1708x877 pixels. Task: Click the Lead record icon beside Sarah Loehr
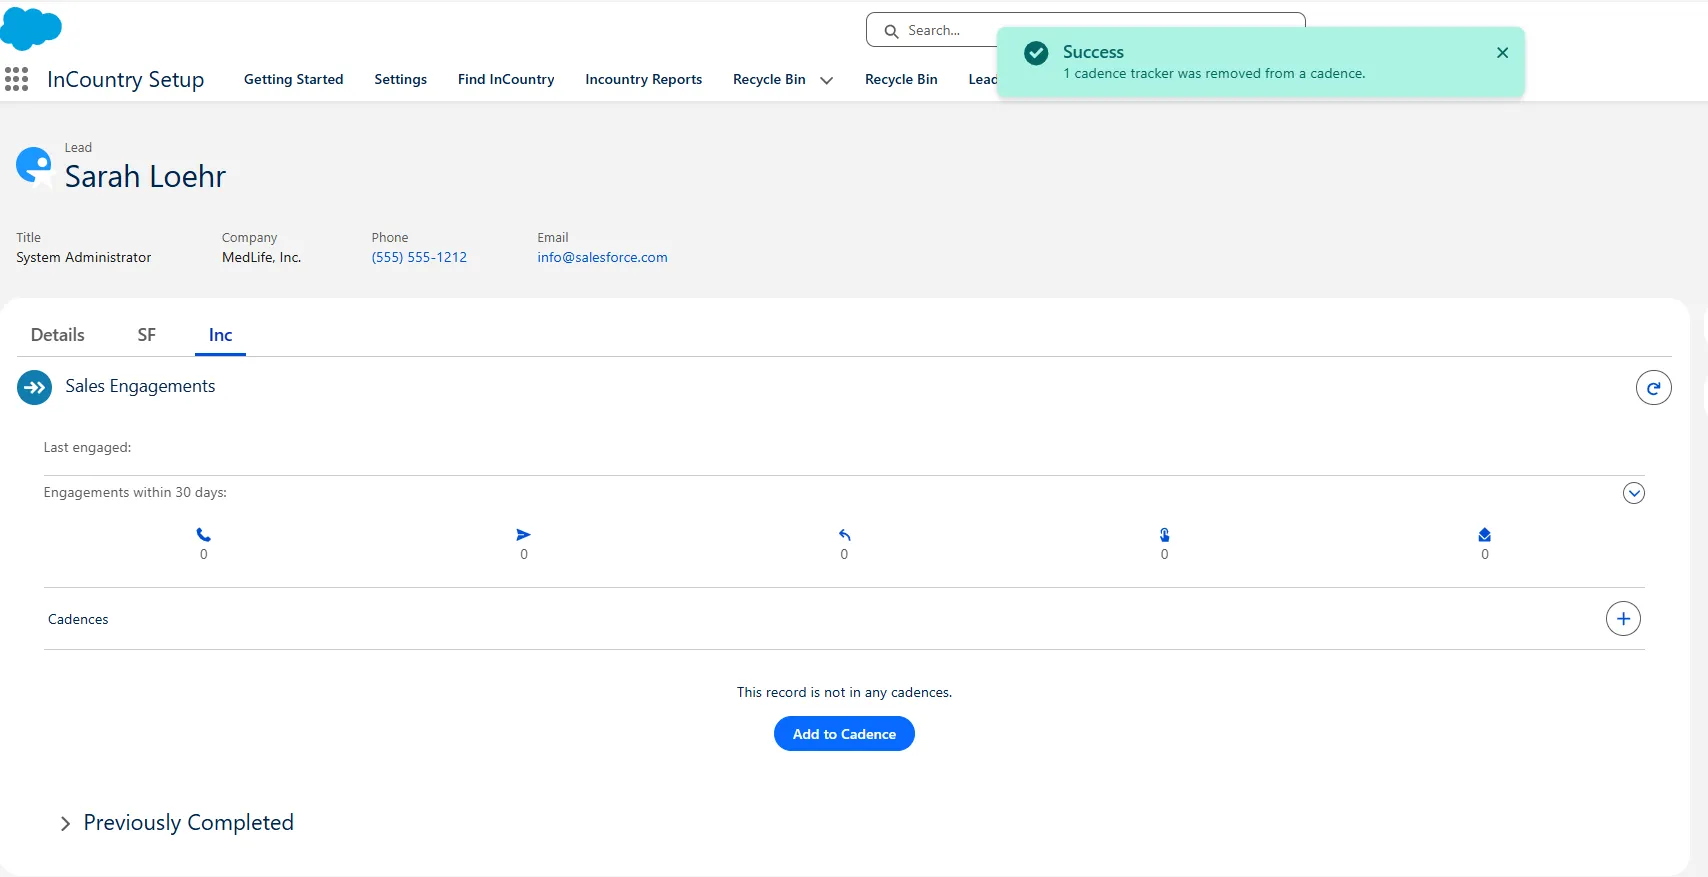tap(33, 165)
